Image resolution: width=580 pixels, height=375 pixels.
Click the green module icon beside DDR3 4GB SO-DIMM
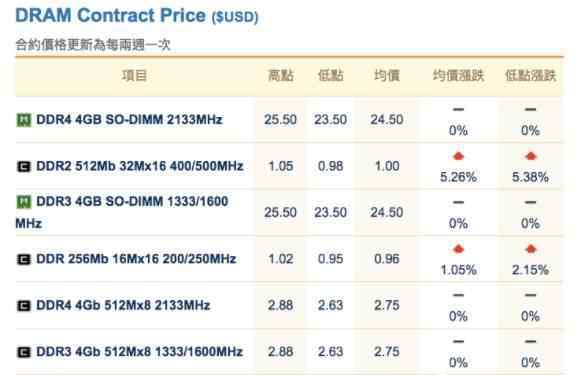(24, 202)
